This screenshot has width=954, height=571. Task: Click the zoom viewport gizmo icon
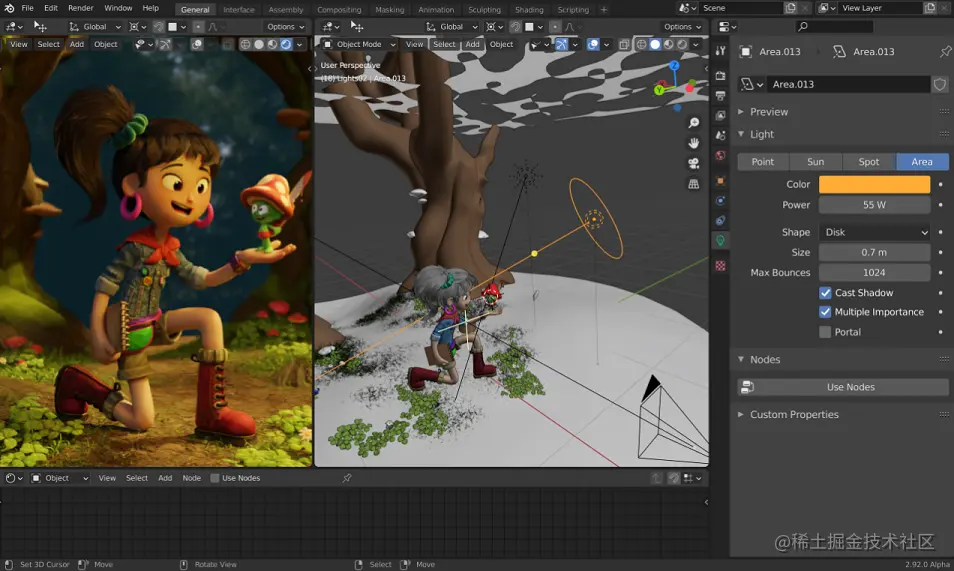click(x=694, y=123)
